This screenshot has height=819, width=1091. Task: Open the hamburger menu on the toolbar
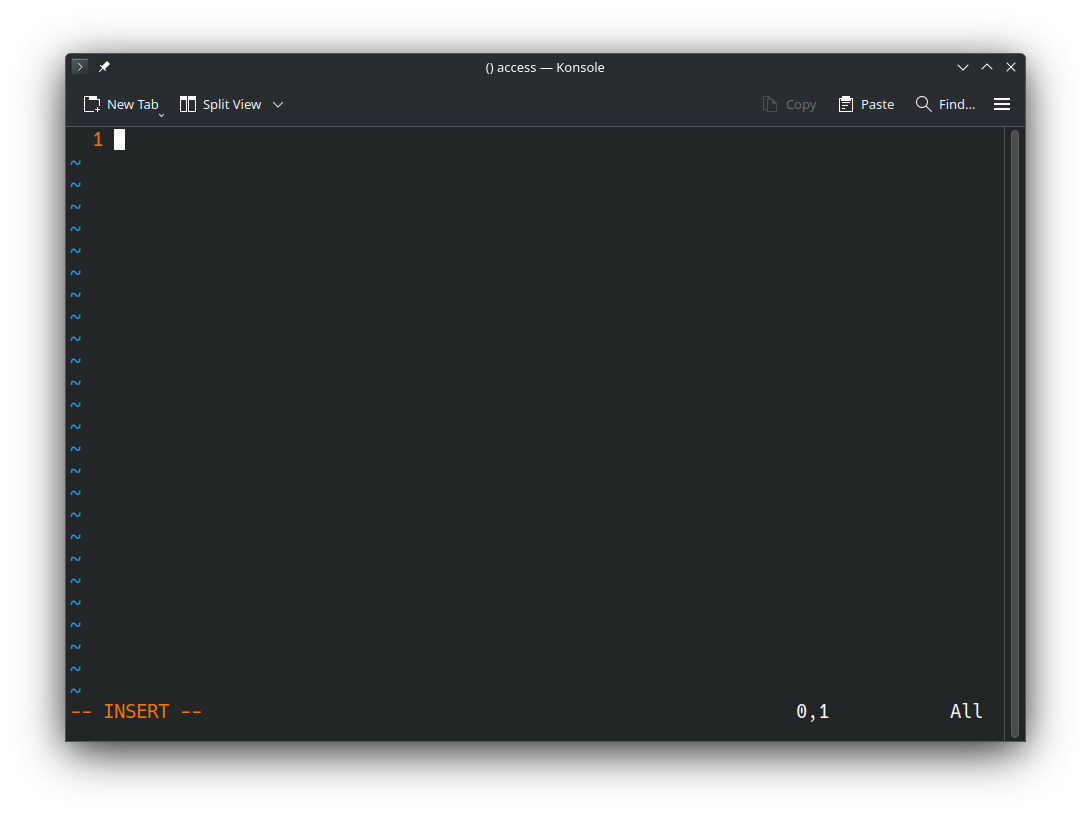pos(1002,104)
